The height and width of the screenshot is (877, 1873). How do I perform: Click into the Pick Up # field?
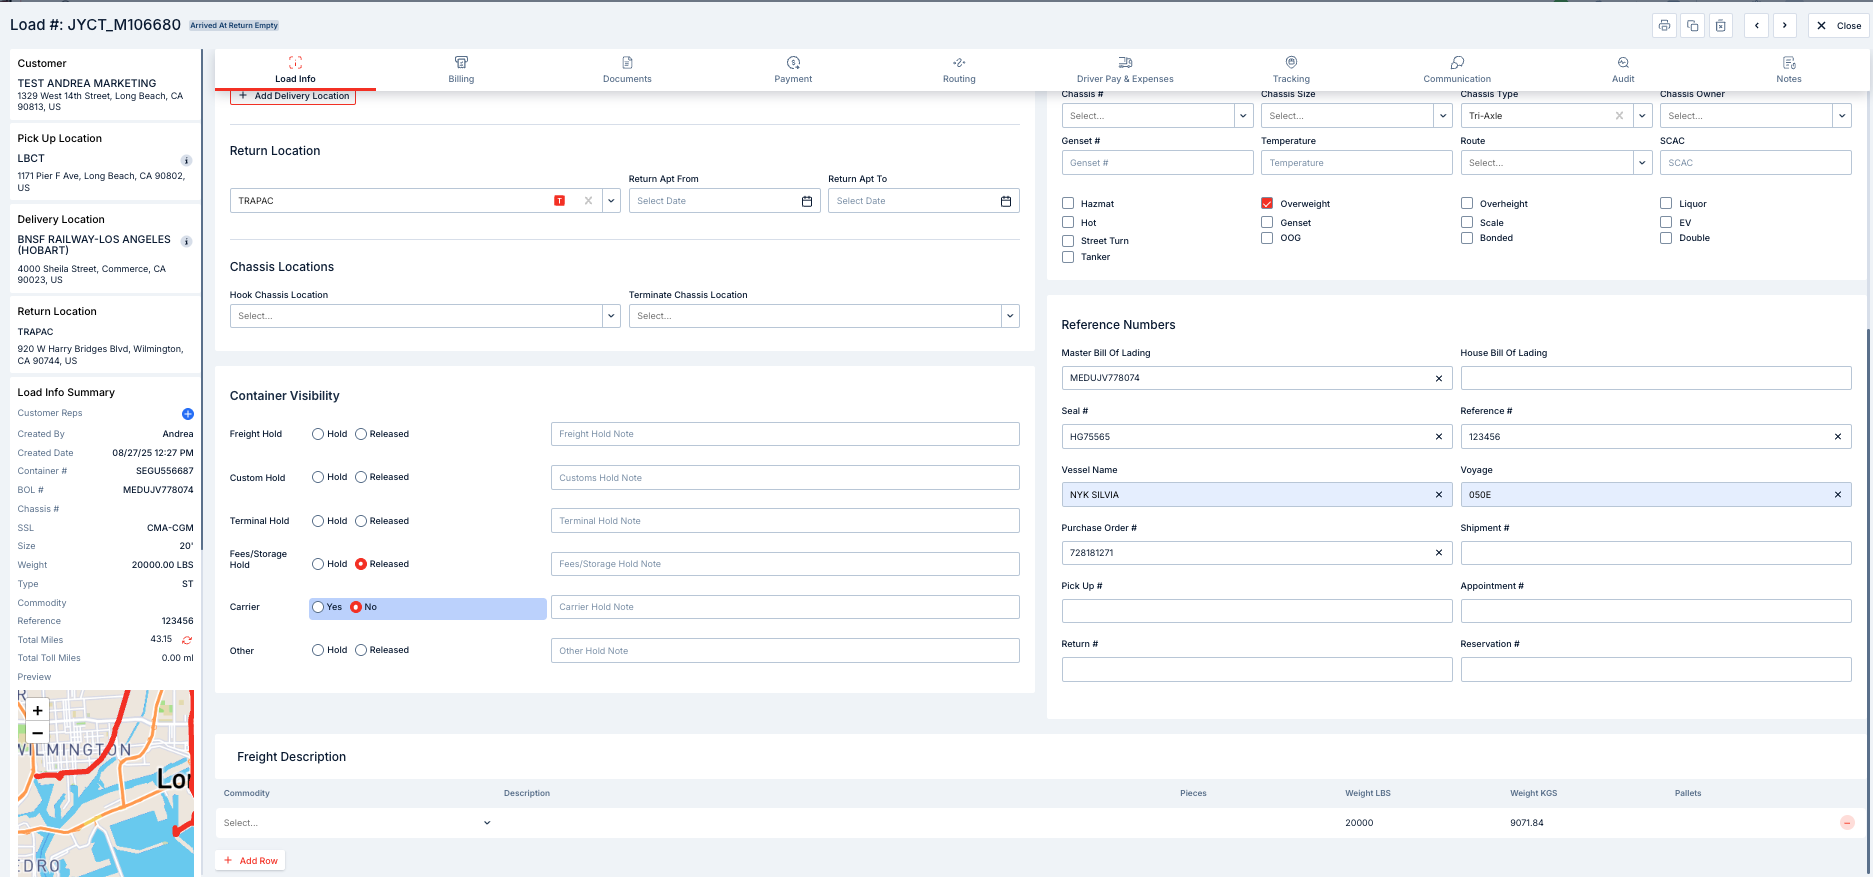1256,611
